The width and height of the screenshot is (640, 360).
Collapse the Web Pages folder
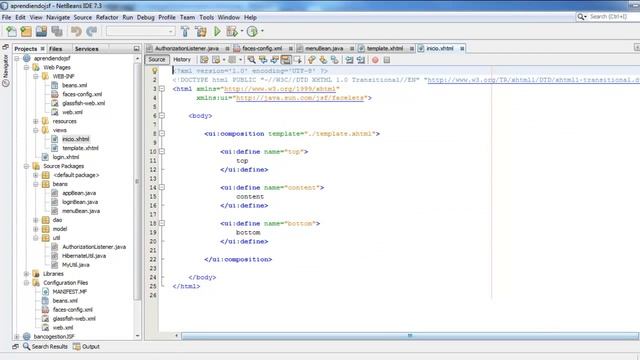pyautogui.click(x=27, y=67)
